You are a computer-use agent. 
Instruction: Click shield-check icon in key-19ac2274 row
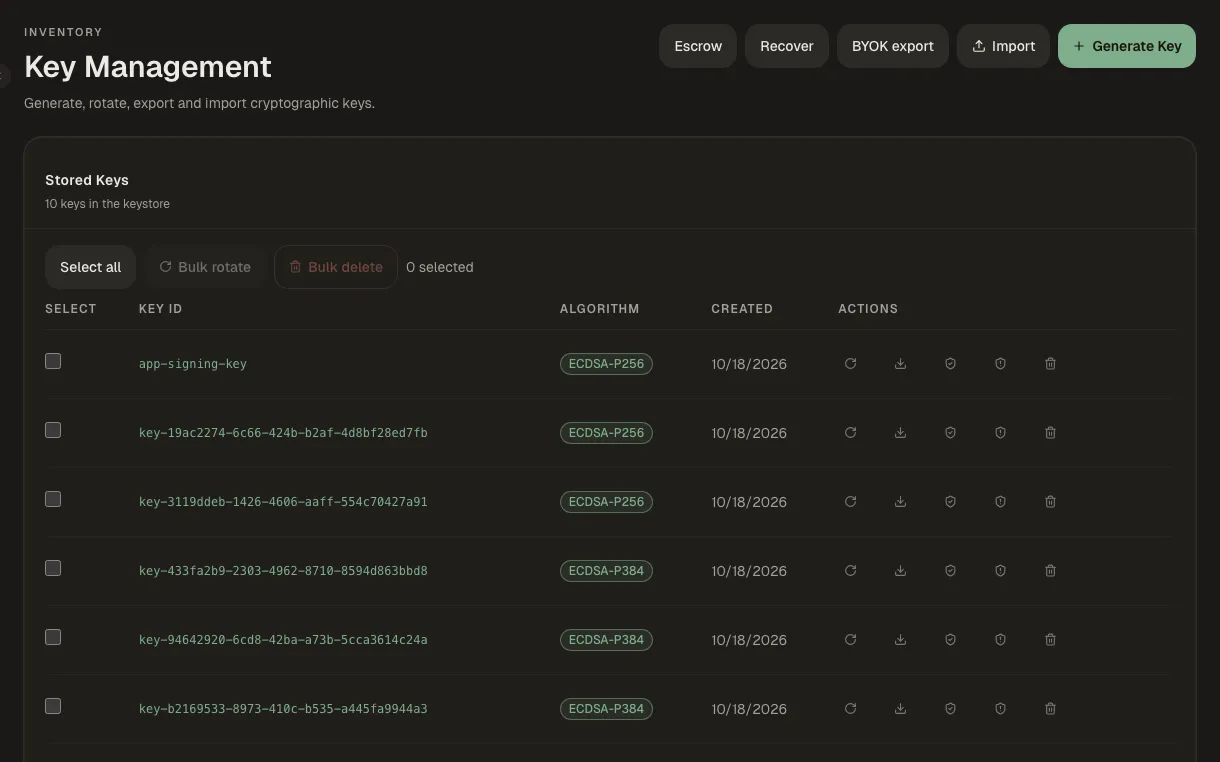pos(950,433)
